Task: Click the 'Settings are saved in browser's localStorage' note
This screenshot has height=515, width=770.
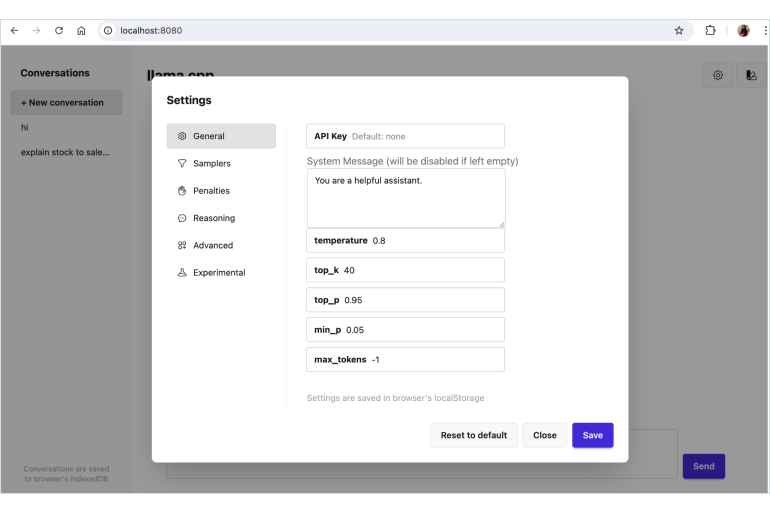Action: [x=395, y=398]
